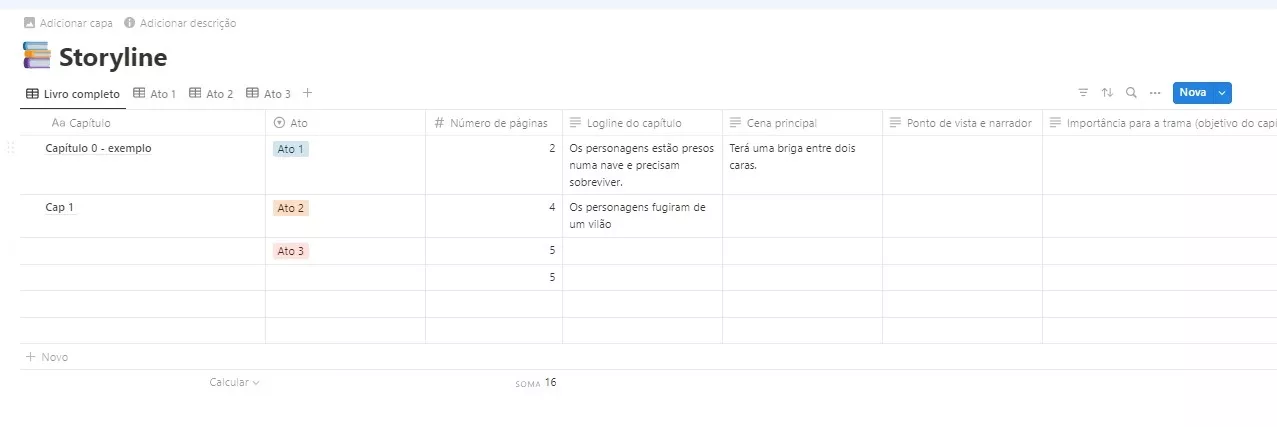Viewport: 1277px width, 427px height.
Task: Click the blue Ato 1 tag
Action: (x=291, y=149)
